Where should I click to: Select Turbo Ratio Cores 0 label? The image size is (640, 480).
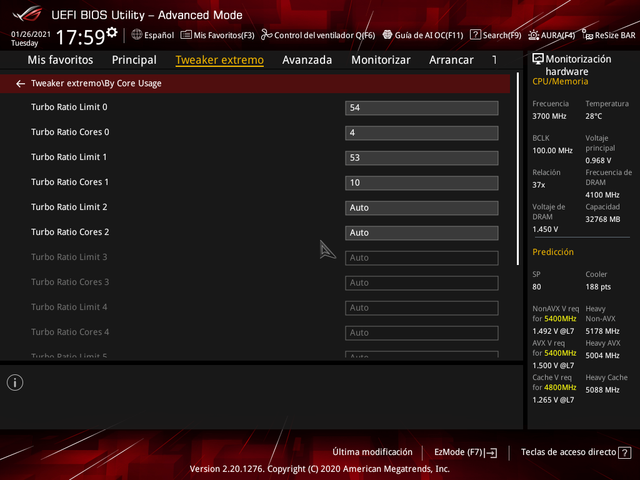(70, 132)
